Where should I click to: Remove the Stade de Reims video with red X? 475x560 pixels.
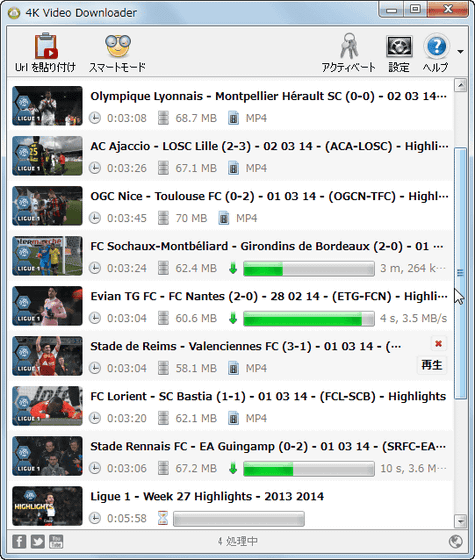point(439,344)
